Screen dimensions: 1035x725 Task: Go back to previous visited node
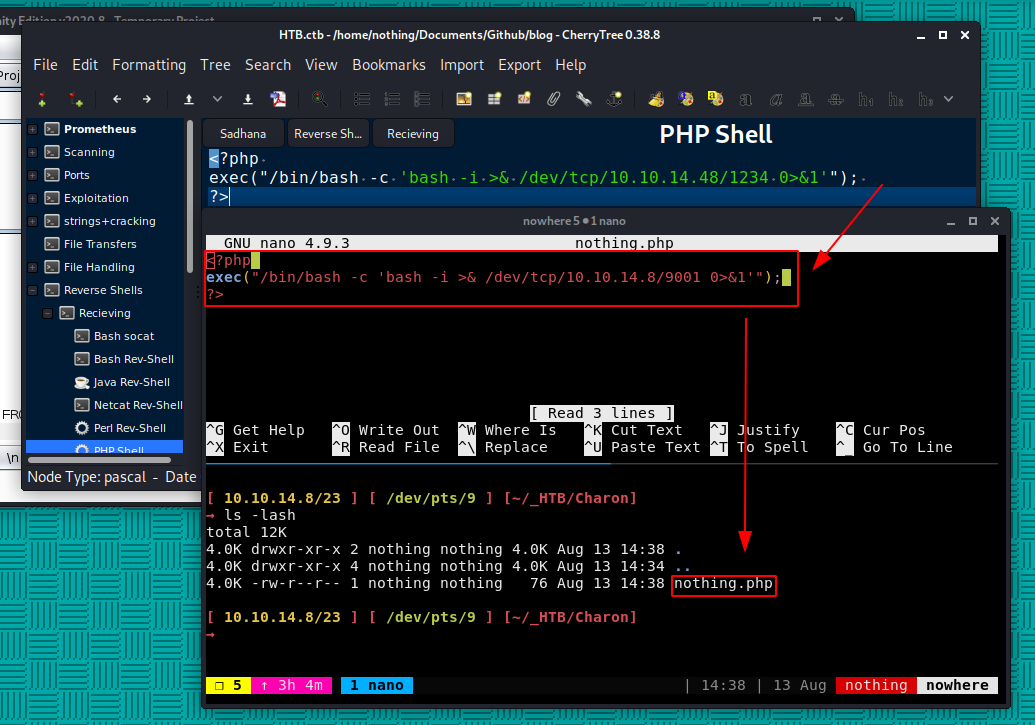point(117,100)
